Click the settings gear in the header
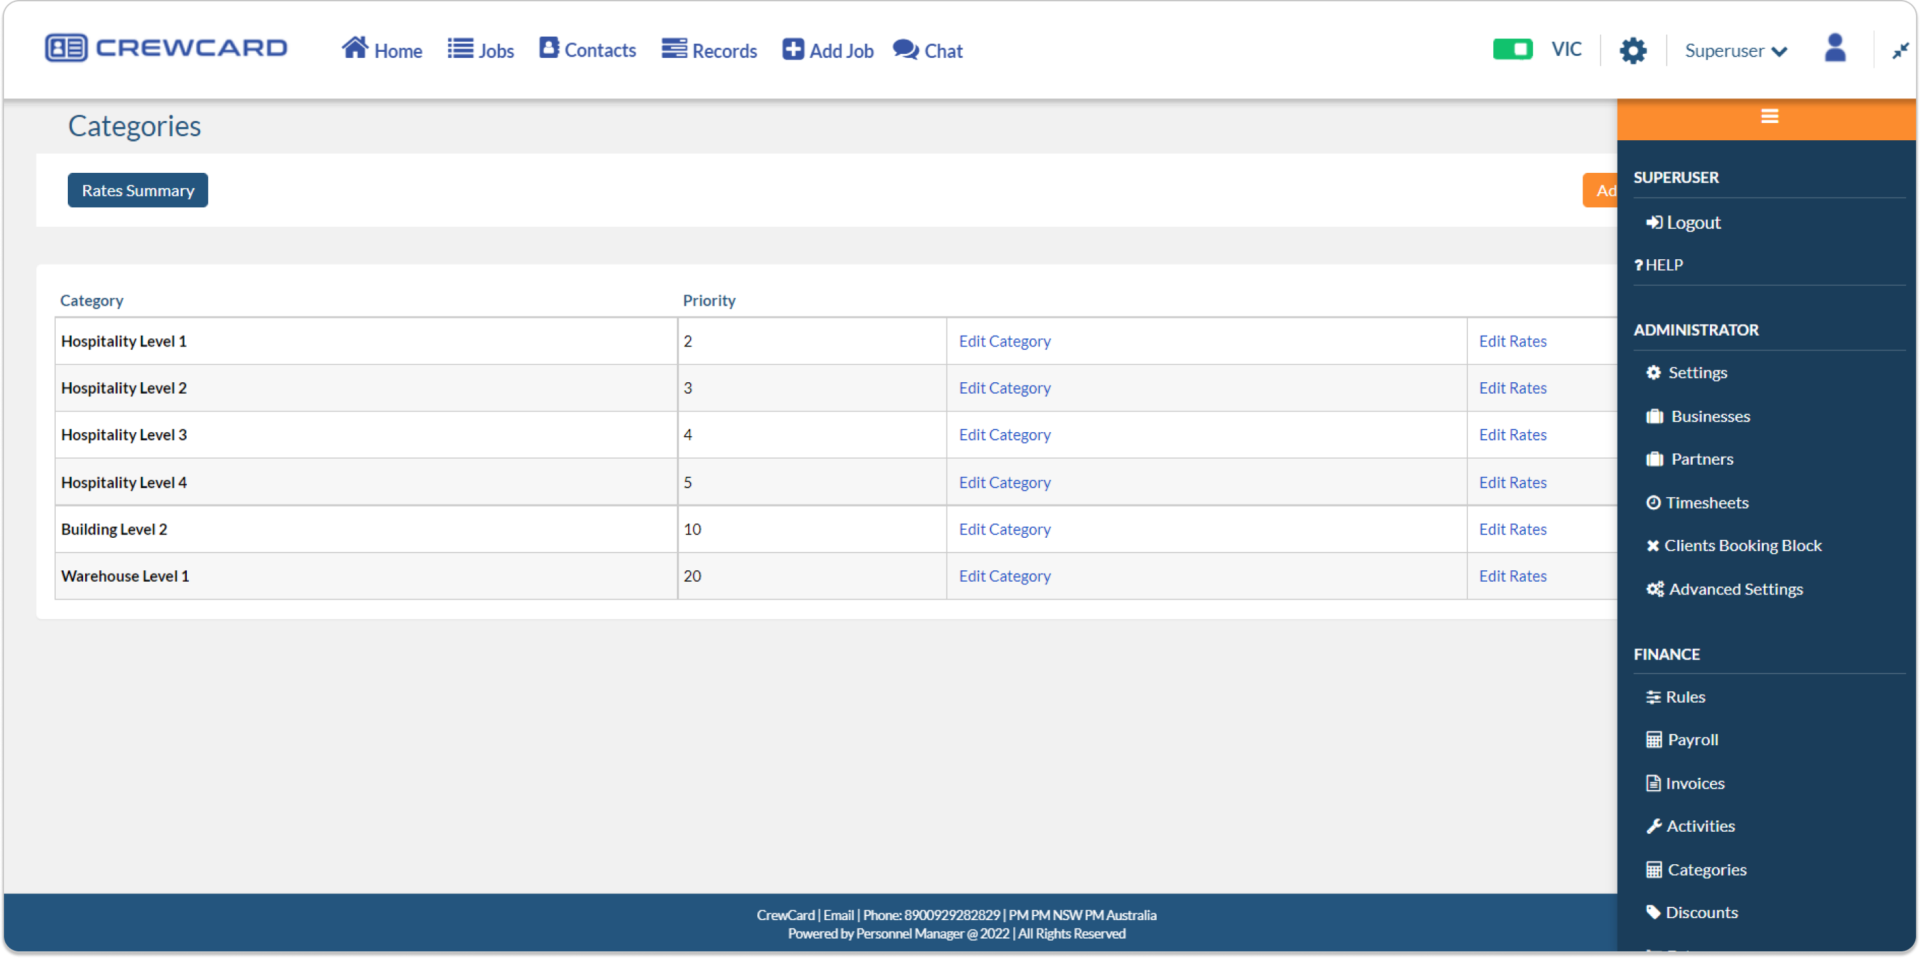The width and height of the screenshot is (1920, 958). click(x=1633, y=49)
